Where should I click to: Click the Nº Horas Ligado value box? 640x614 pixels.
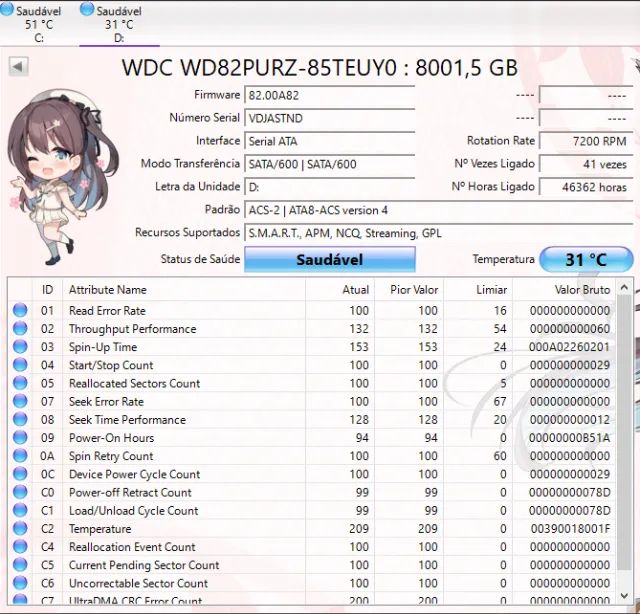[585, 187]
